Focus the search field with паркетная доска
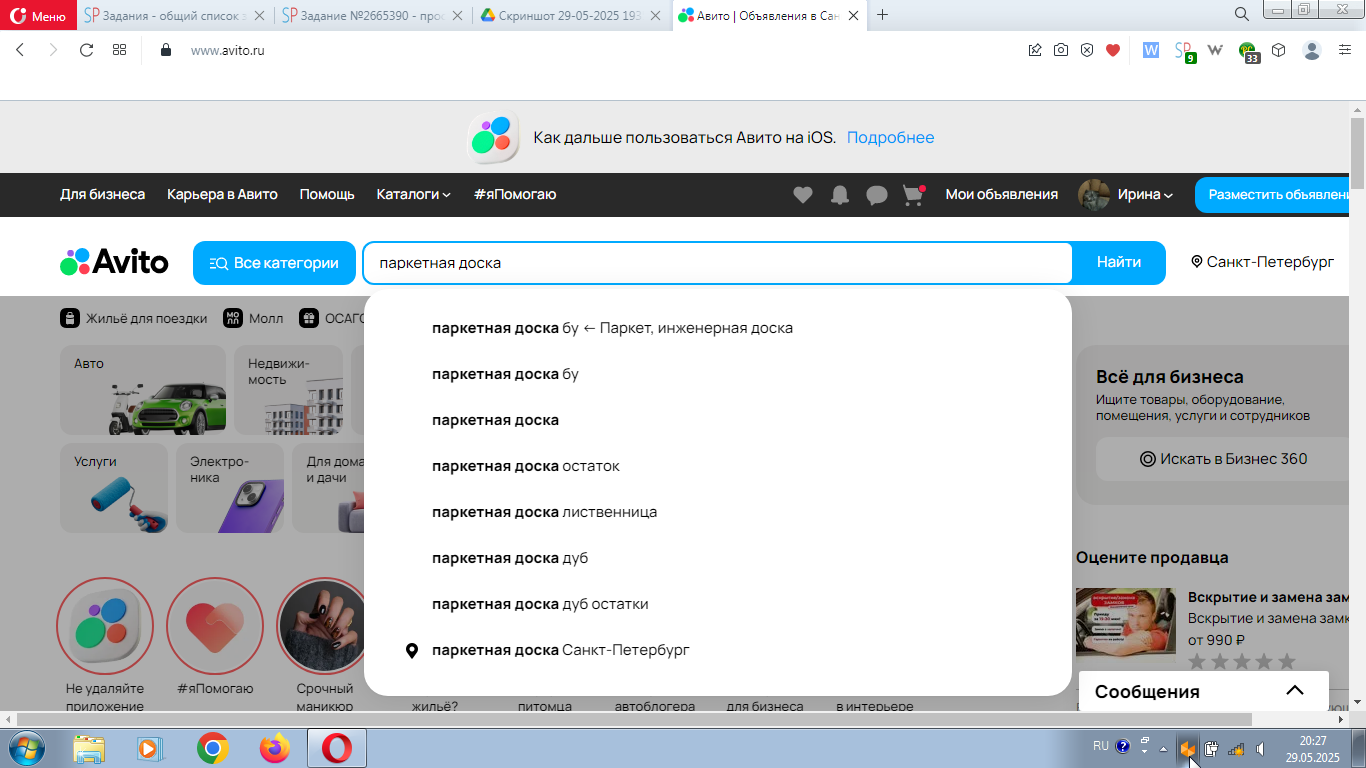 coord(717,263)
